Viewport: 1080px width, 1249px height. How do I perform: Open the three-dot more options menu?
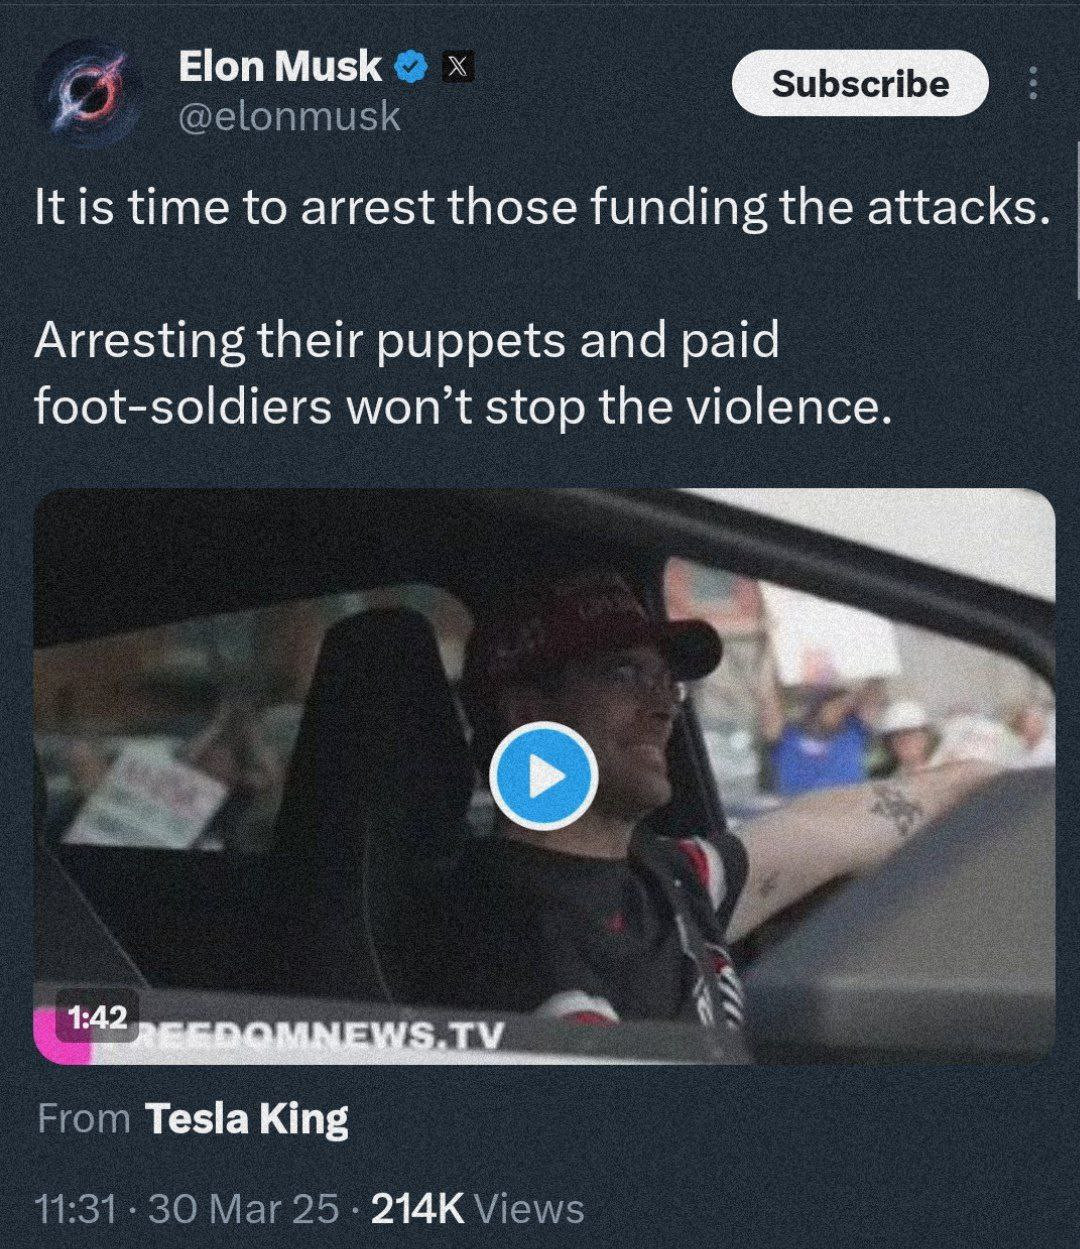[x=1034, y=83]
